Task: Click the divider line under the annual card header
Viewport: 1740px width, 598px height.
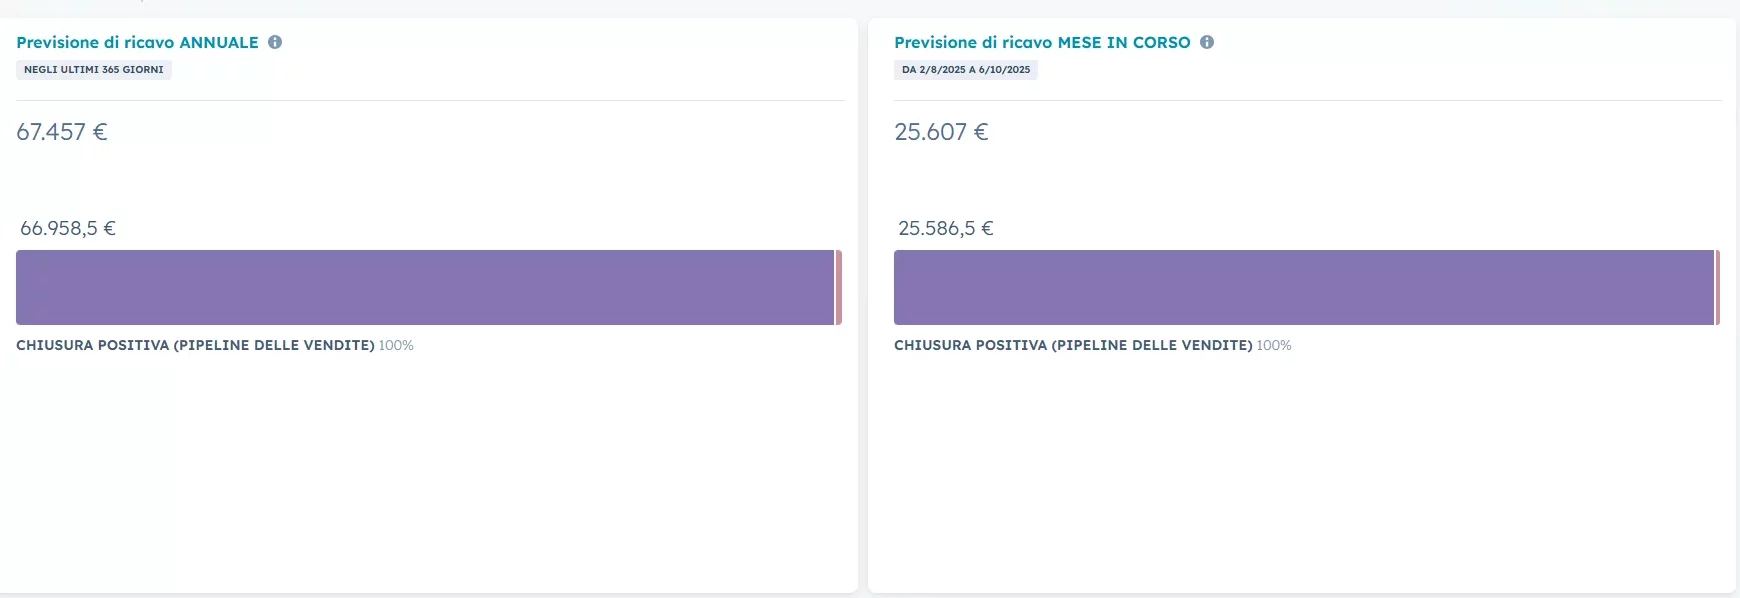Action: coord(430,100)
